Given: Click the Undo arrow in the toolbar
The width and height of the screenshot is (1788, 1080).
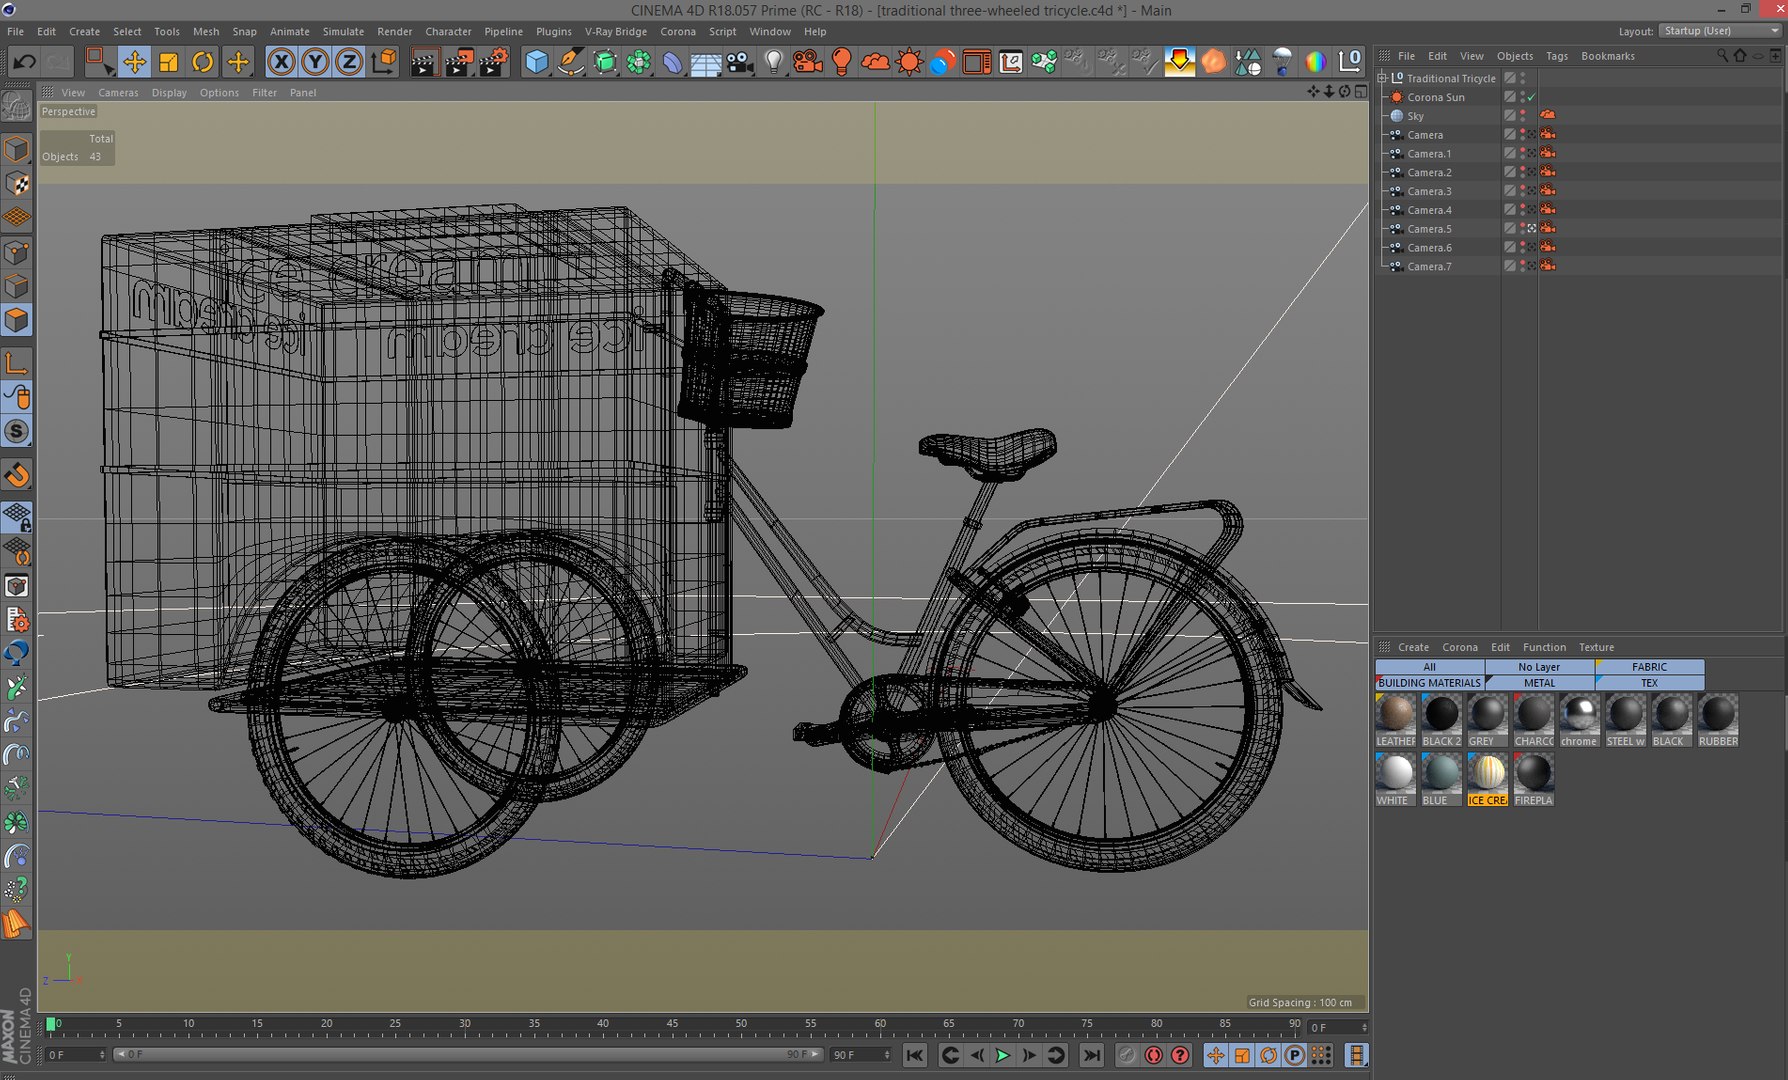Looking at the screenshot, I should tap(24, 62).
